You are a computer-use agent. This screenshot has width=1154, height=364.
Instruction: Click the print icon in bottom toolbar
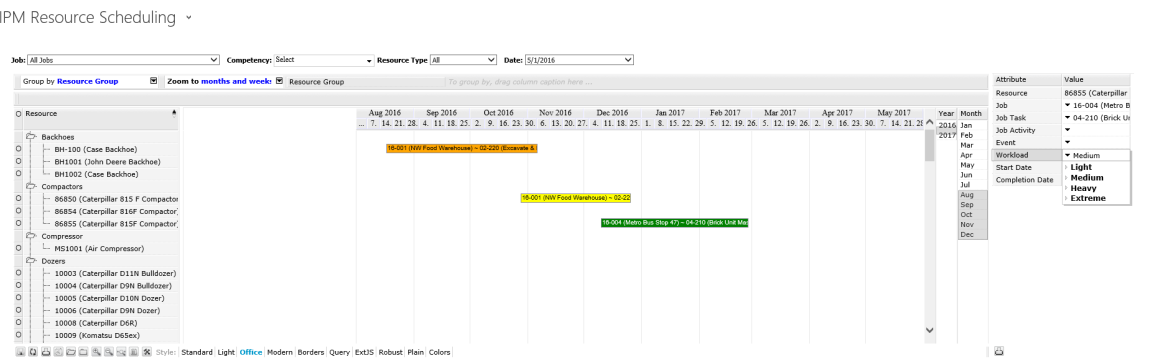click(x=46, y=352)
